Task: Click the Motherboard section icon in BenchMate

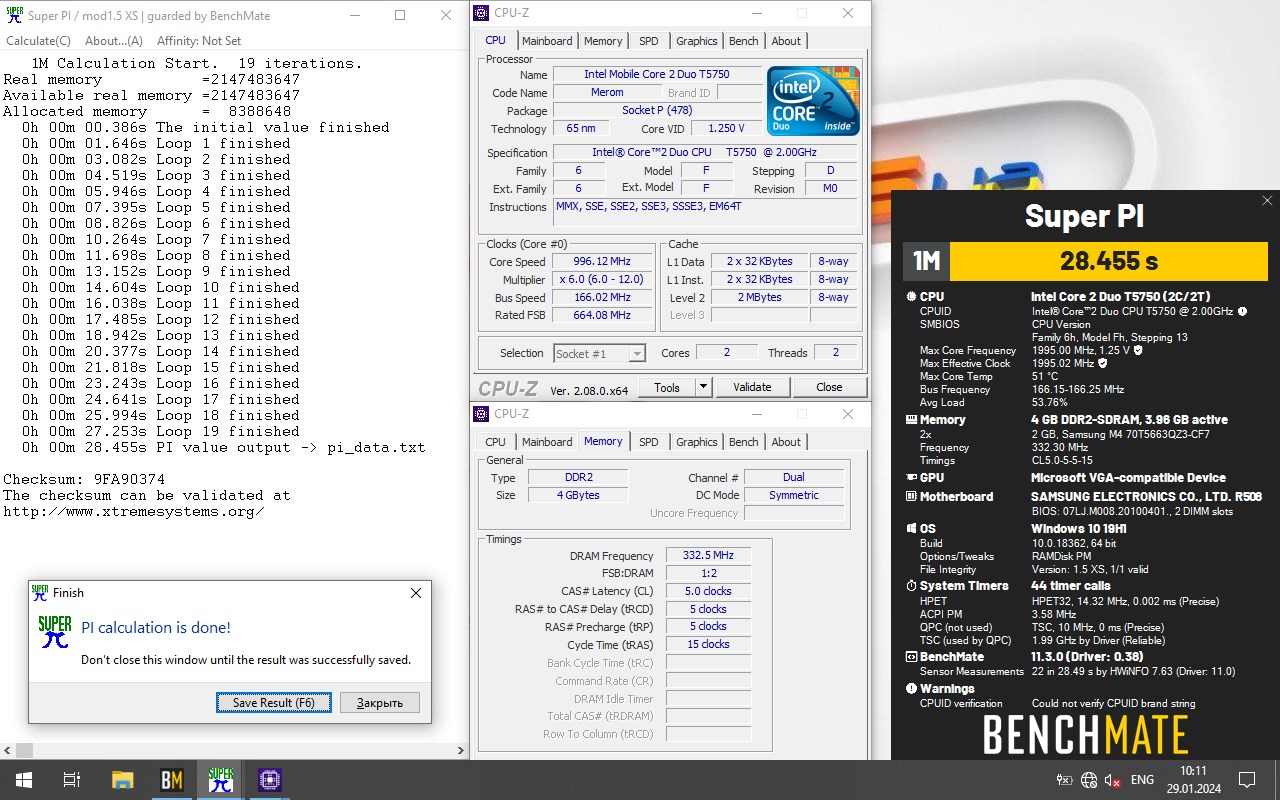Action: 911,497
